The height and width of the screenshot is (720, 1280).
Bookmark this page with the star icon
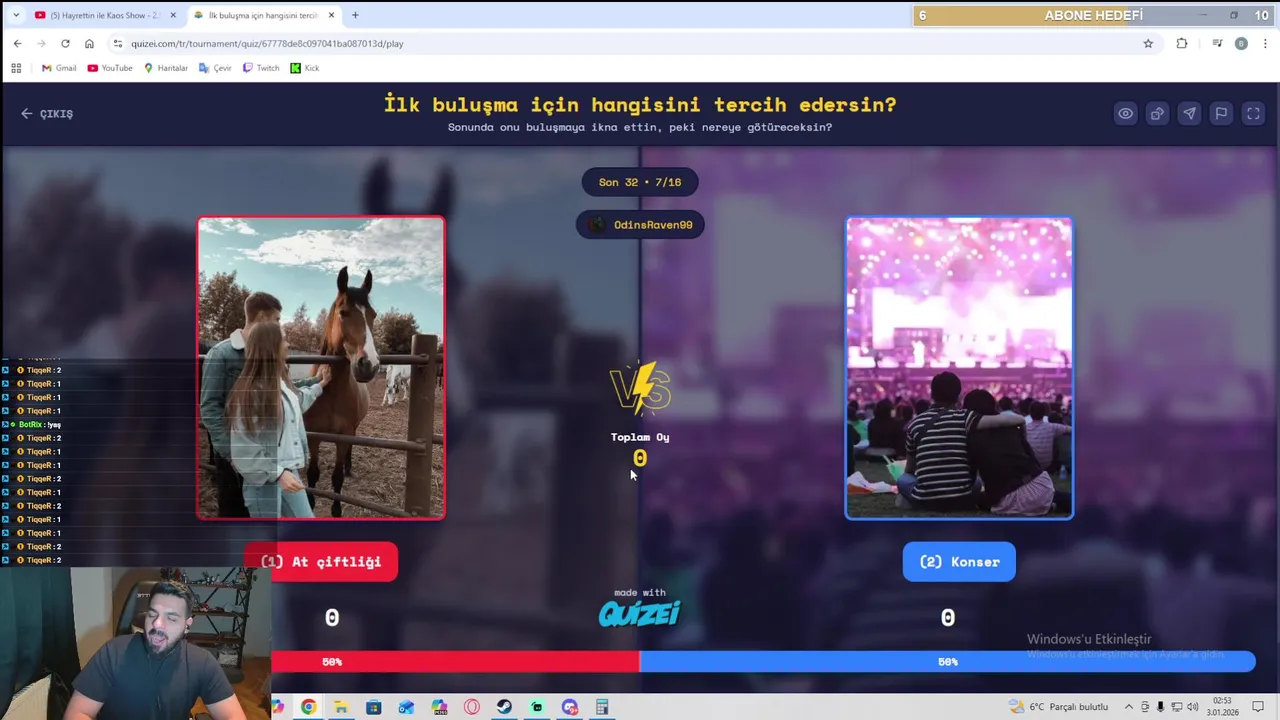tap(1148, 44)
